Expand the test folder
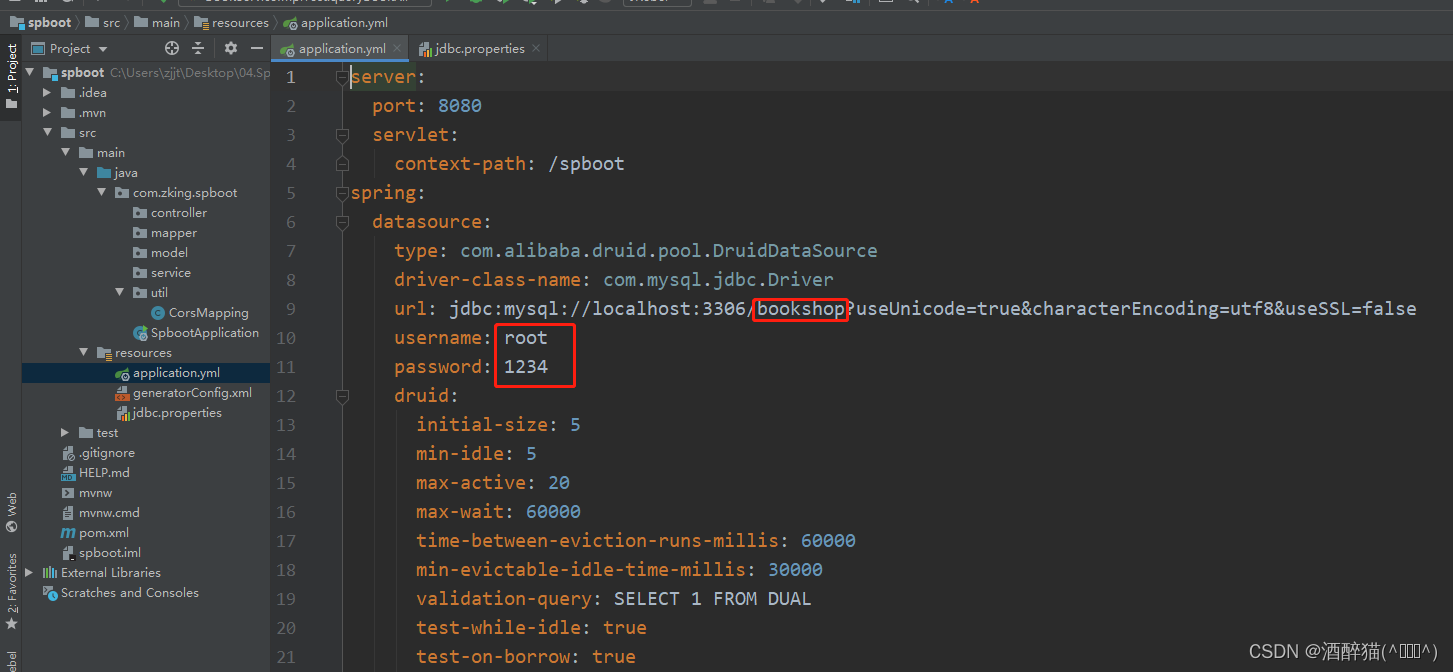This screenshot has width=1453, height=672. coord(65,432)
